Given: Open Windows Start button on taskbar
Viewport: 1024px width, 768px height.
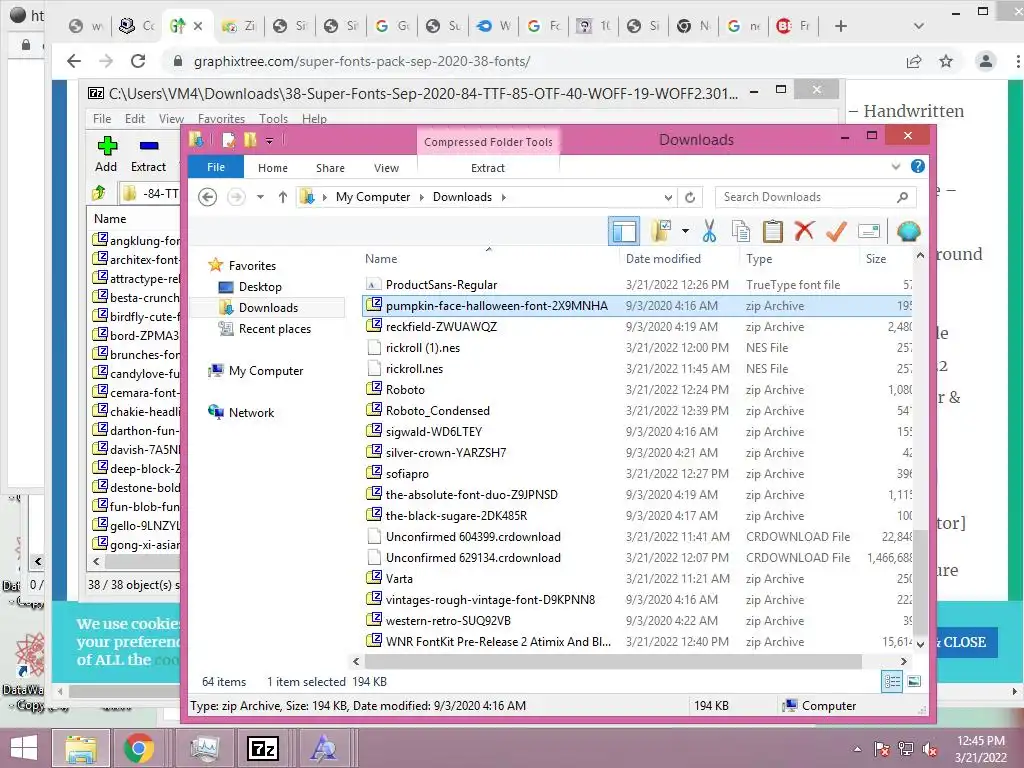Looking at the screenshot, I should (24, 748).
